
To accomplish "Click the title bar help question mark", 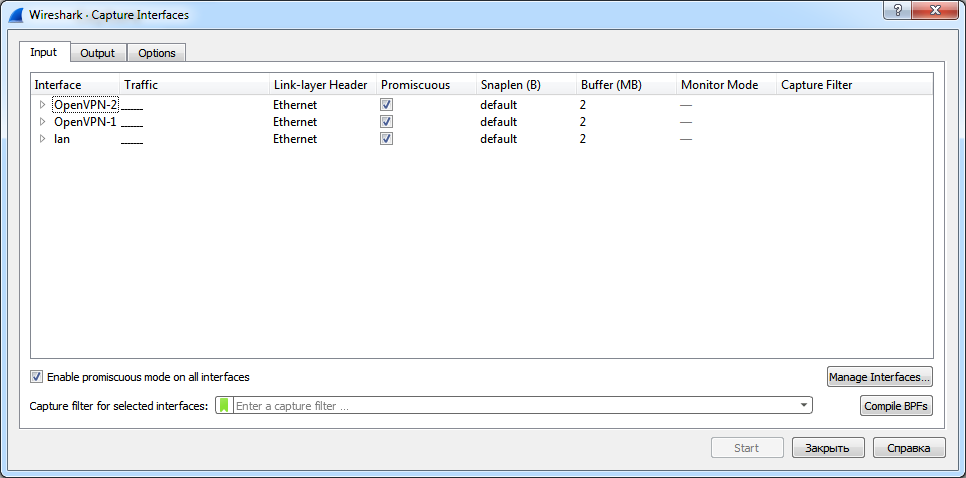I will coord(898,9).
